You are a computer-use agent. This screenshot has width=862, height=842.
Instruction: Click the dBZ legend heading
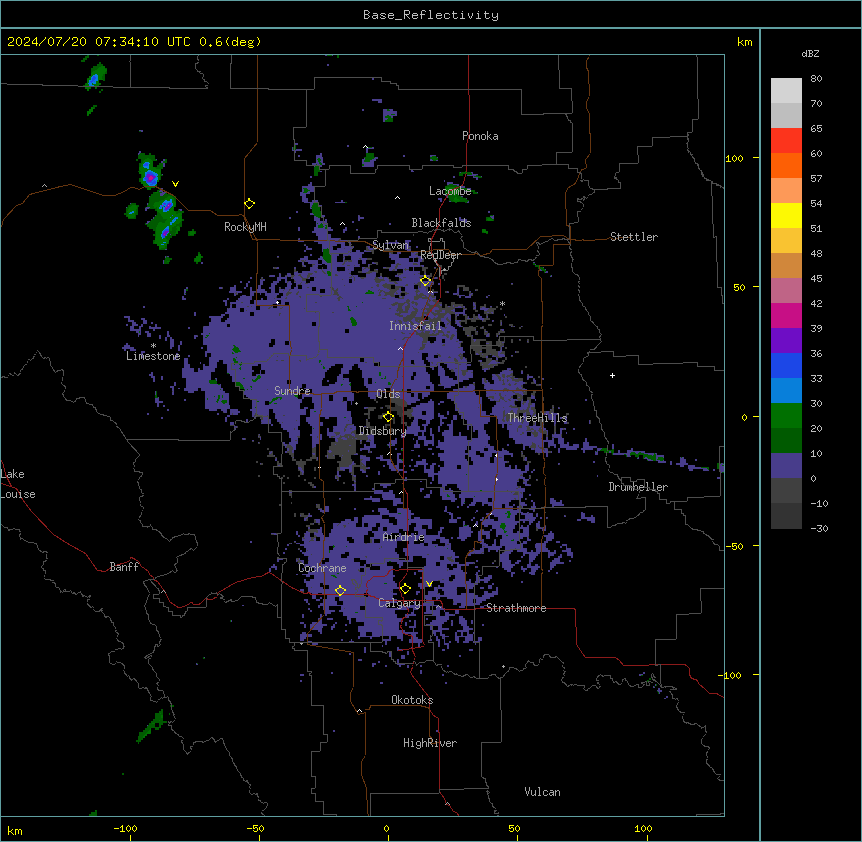pos(810,54)
